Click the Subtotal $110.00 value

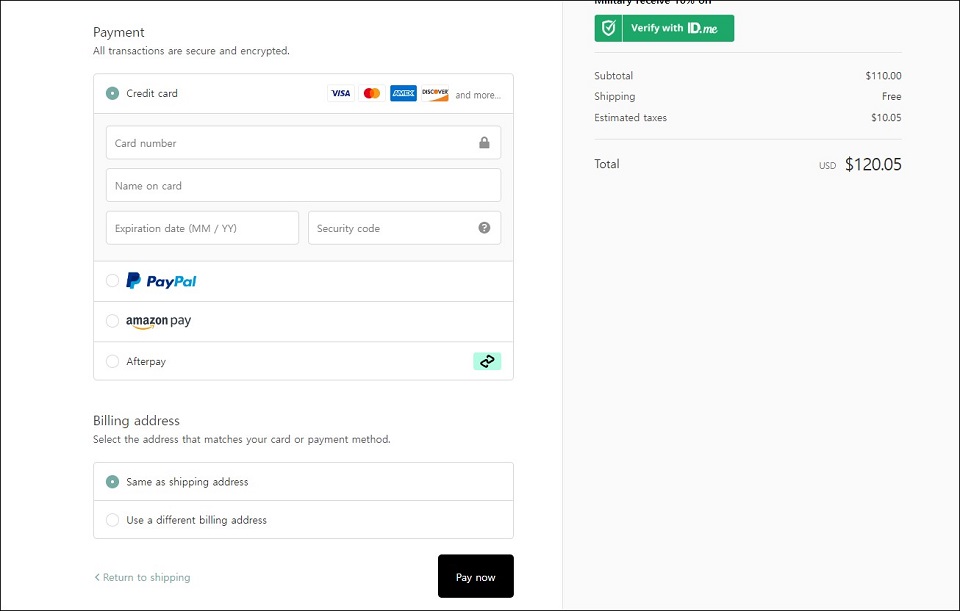[x=883, y=76]
